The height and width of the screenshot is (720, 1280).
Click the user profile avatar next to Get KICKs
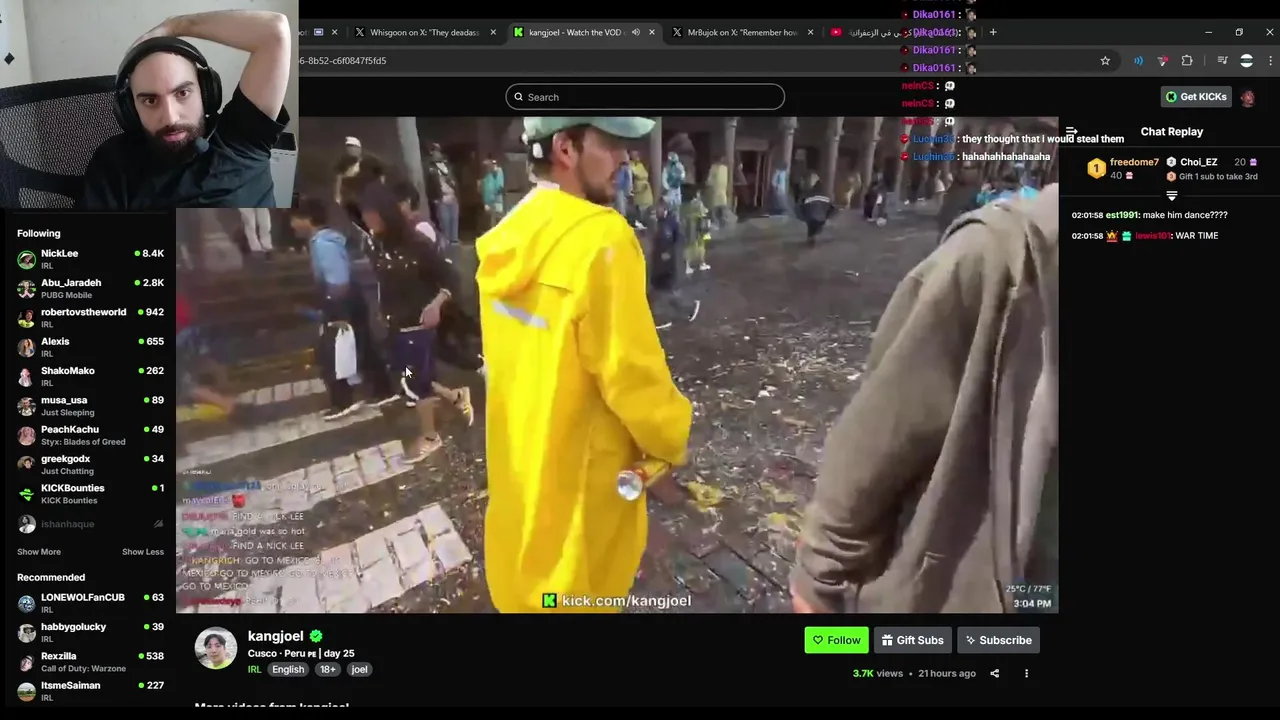coord(1247,97)
